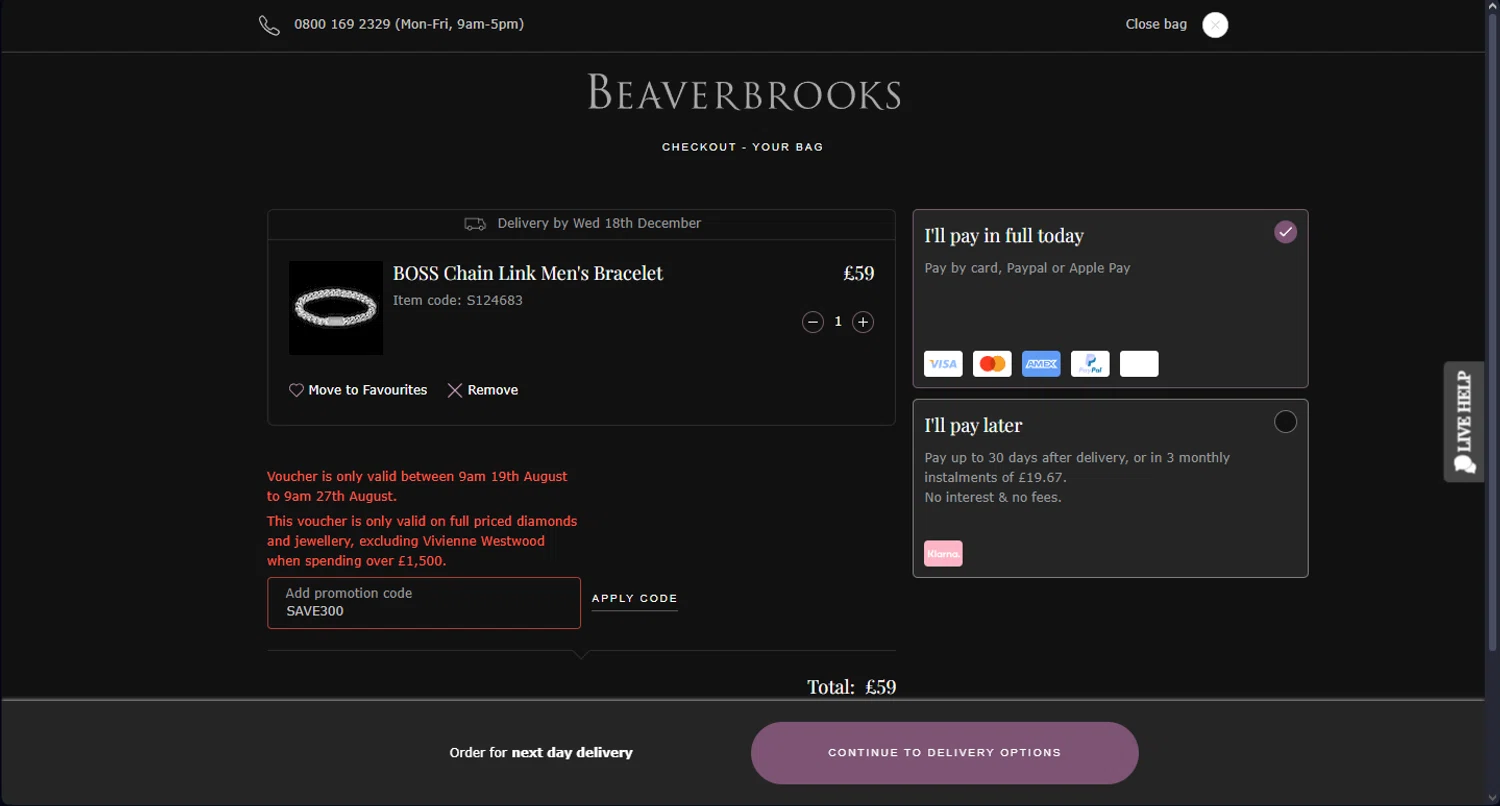Click the pink Klarna badge
The image size is (1500, 806).
943,554
